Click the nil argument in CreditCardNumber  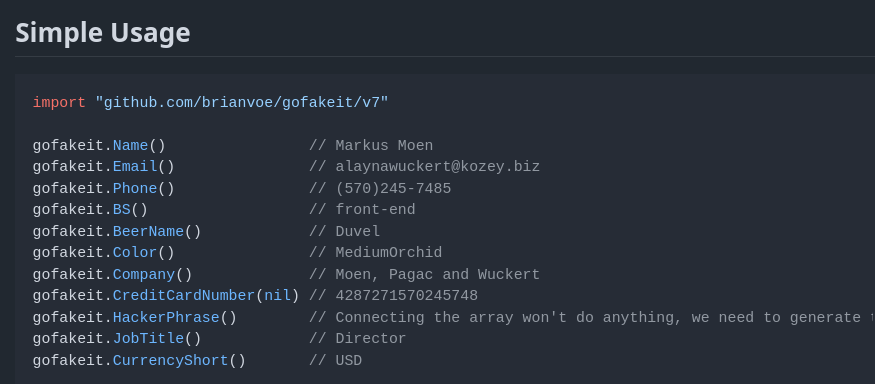point(277,296)
